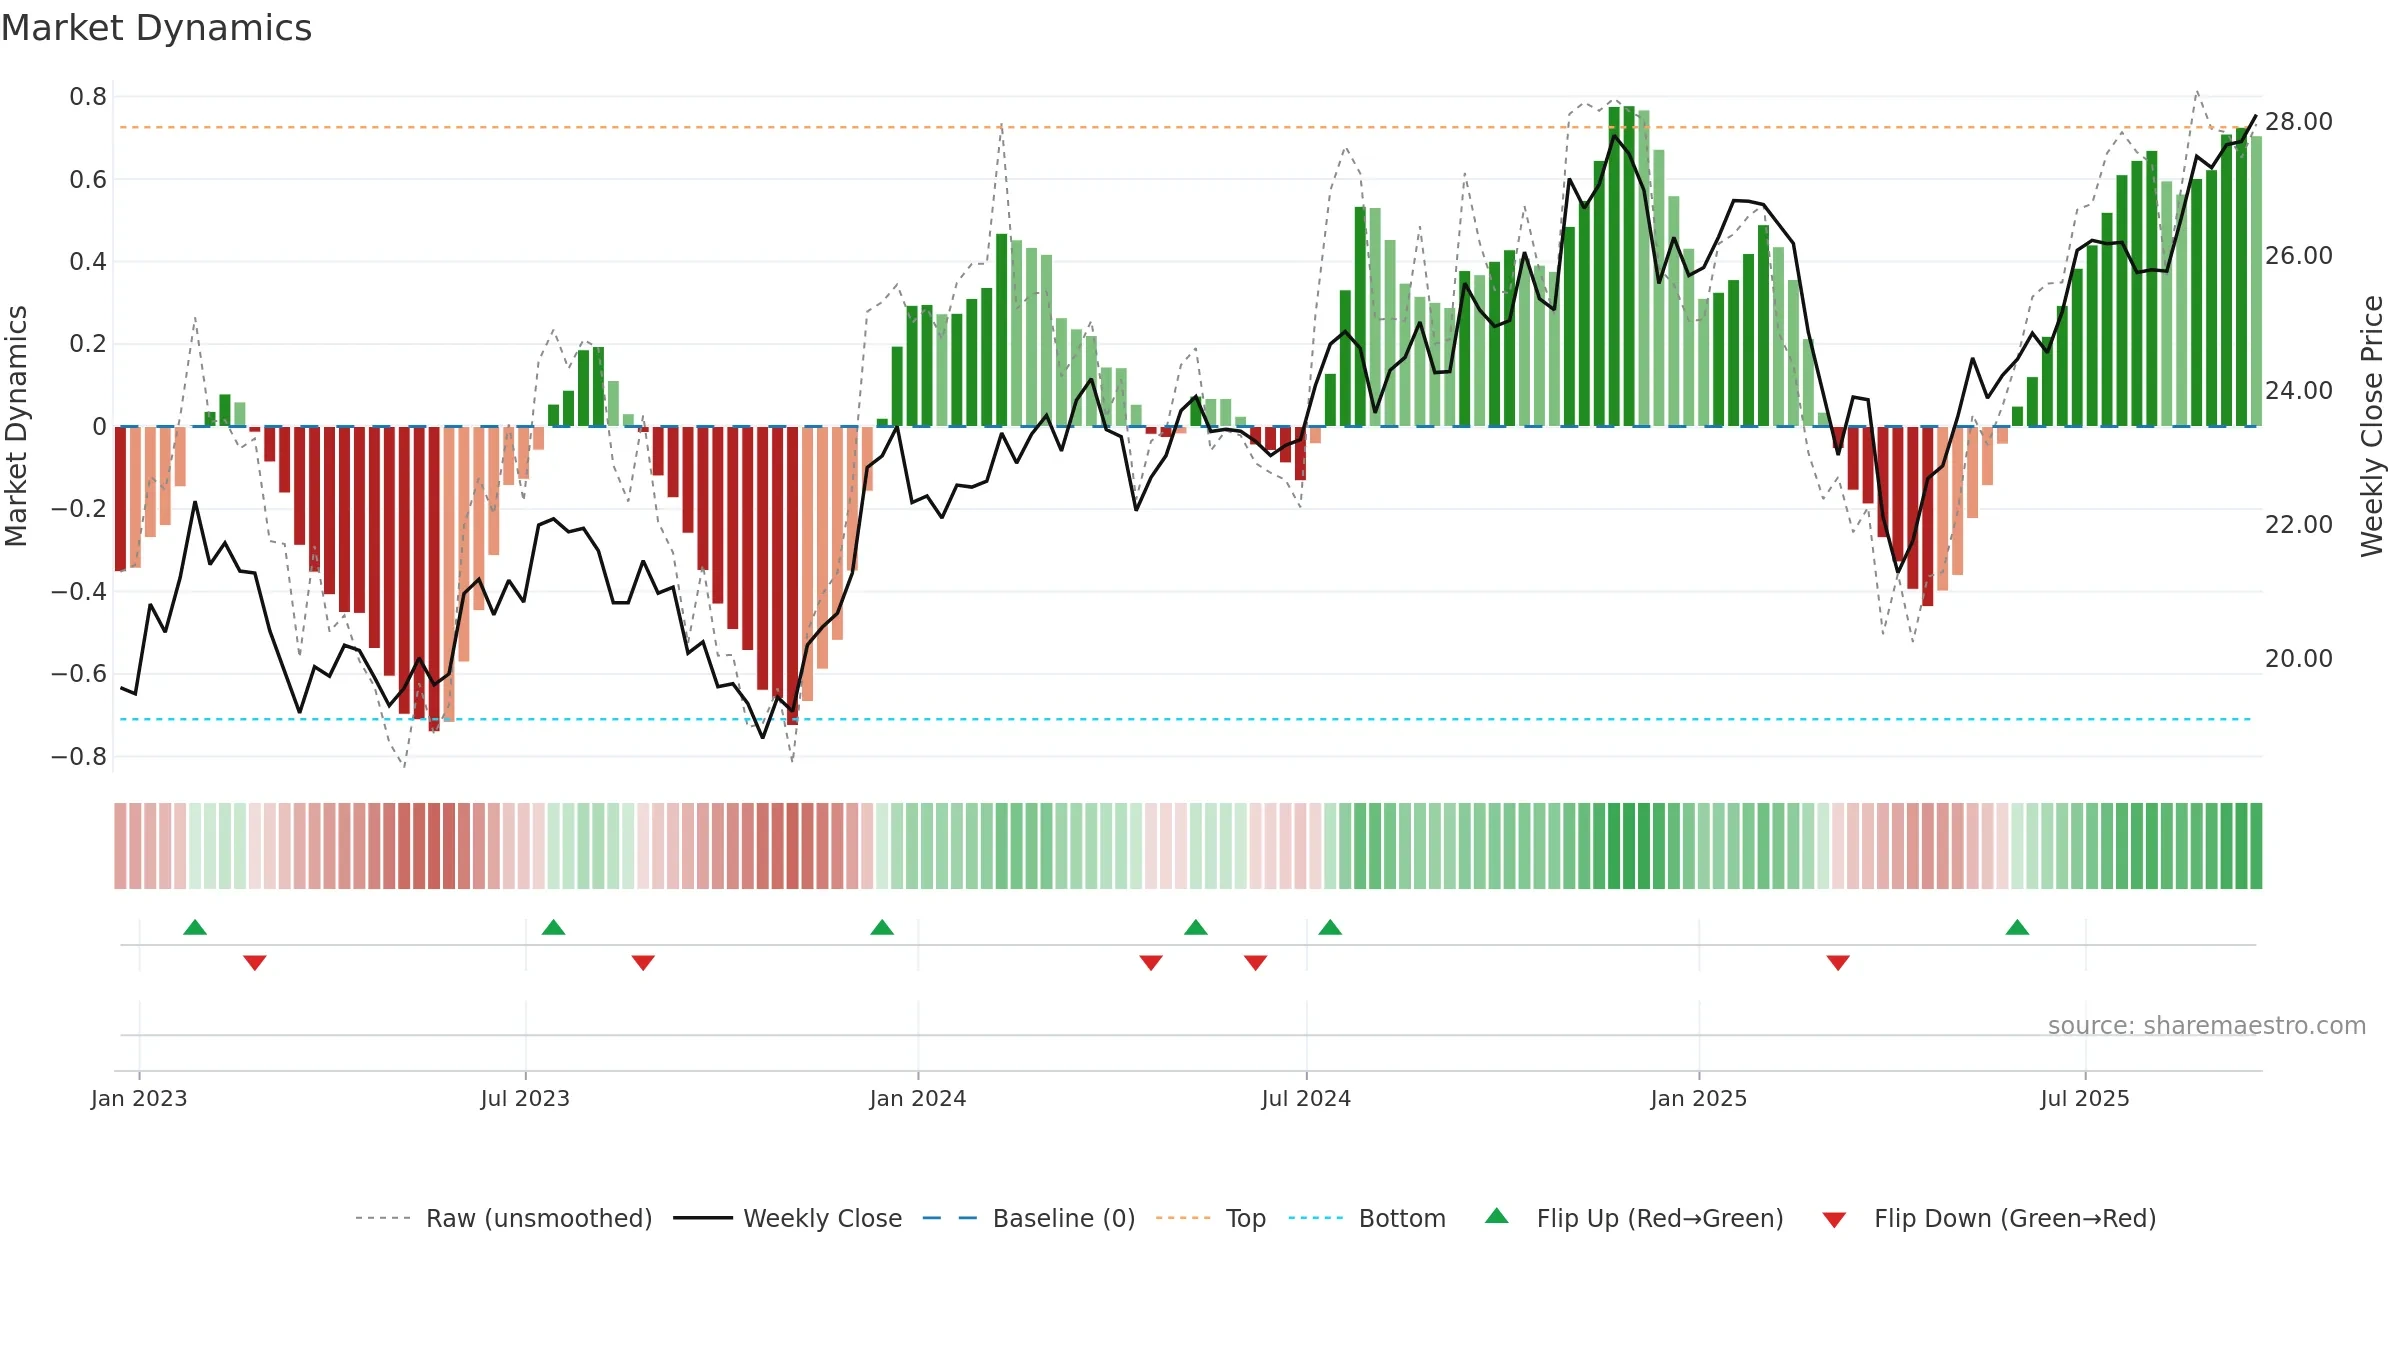Image resolution: width=2400 pixels, height=1350 pixels.
Task: Toggle the Raw (unsmoothed) legend entry
Action: point(504,1218)
